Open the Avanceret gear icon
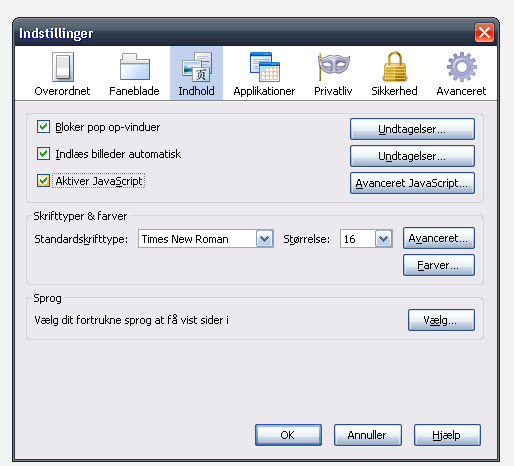The image size is (514, 466). (462, 67)
